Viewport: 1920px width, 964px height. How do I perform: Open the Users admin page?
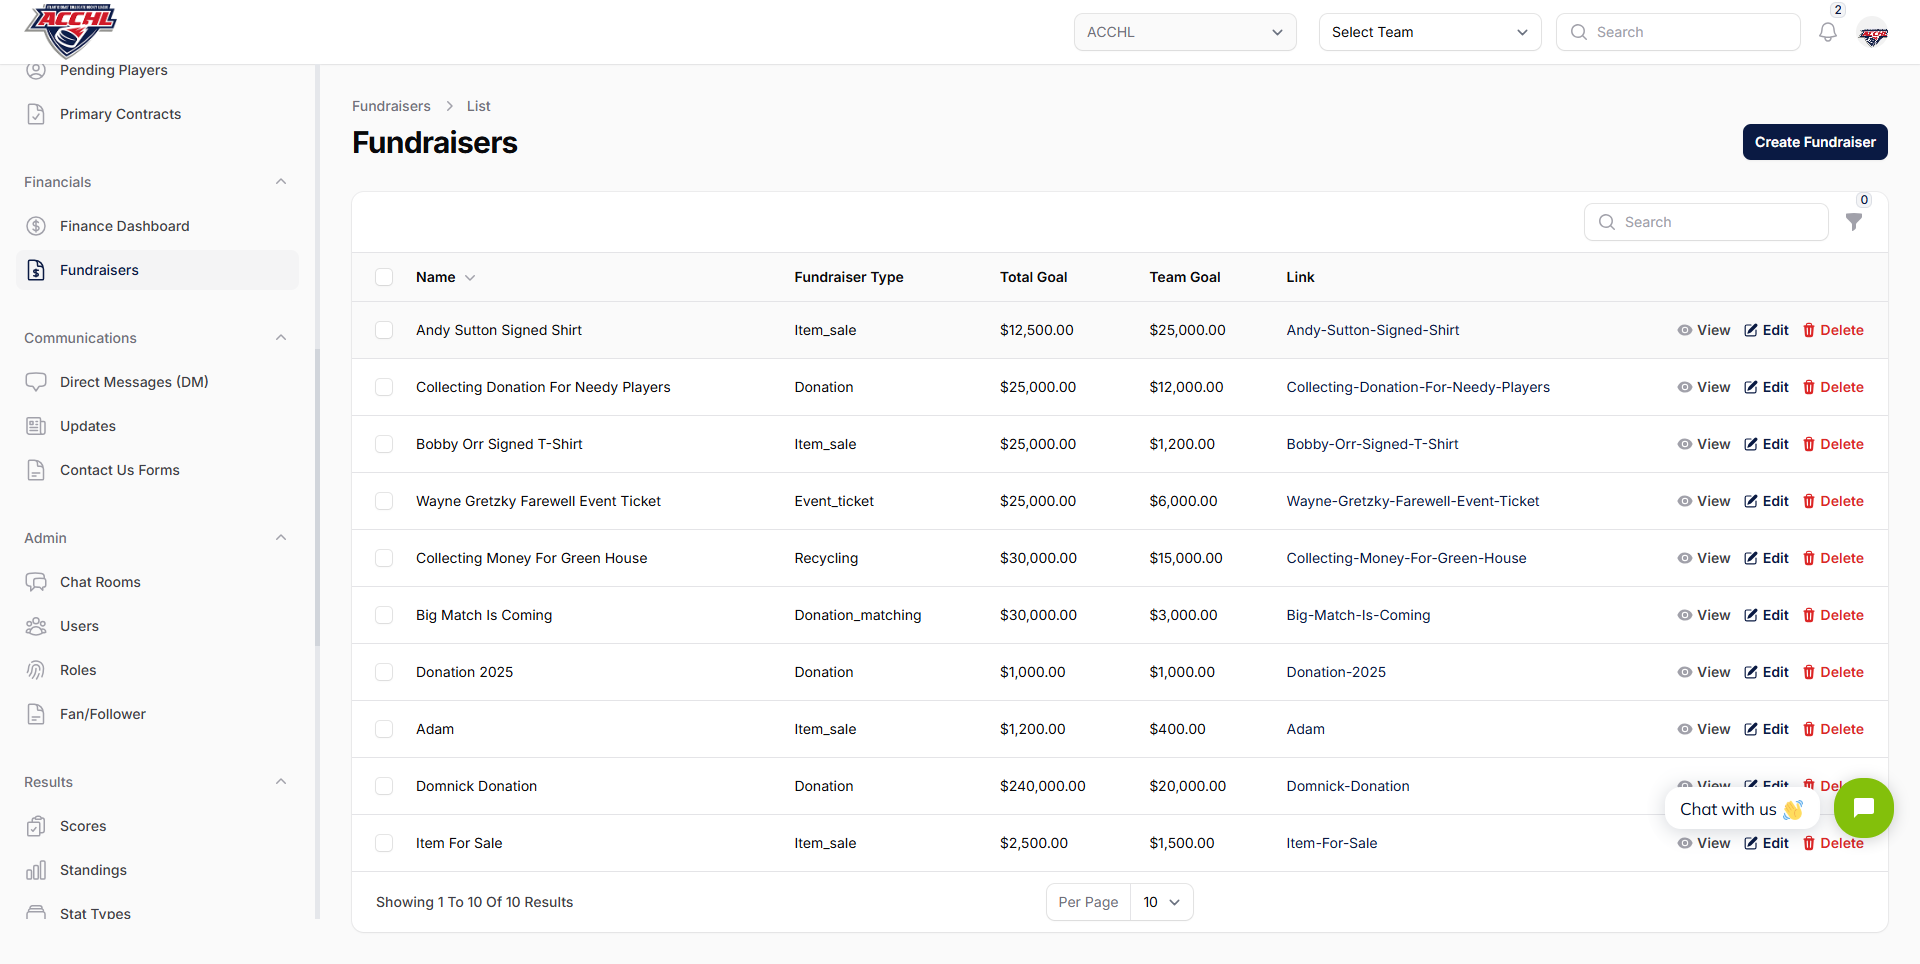(x=79, y=626)
